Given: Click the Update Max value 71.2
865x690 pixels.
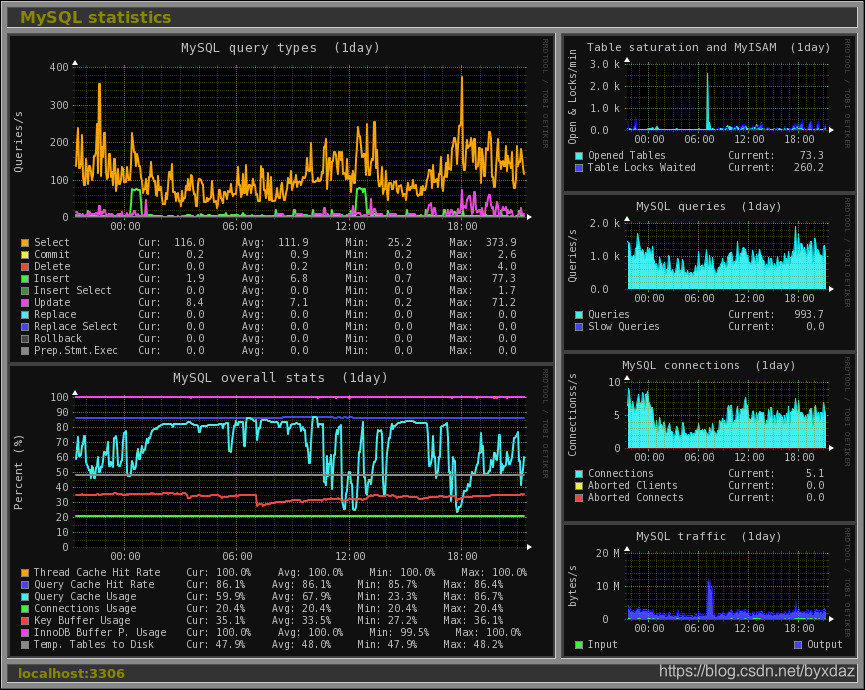Looking at the screenshot, I should click(x=504, y=303).
